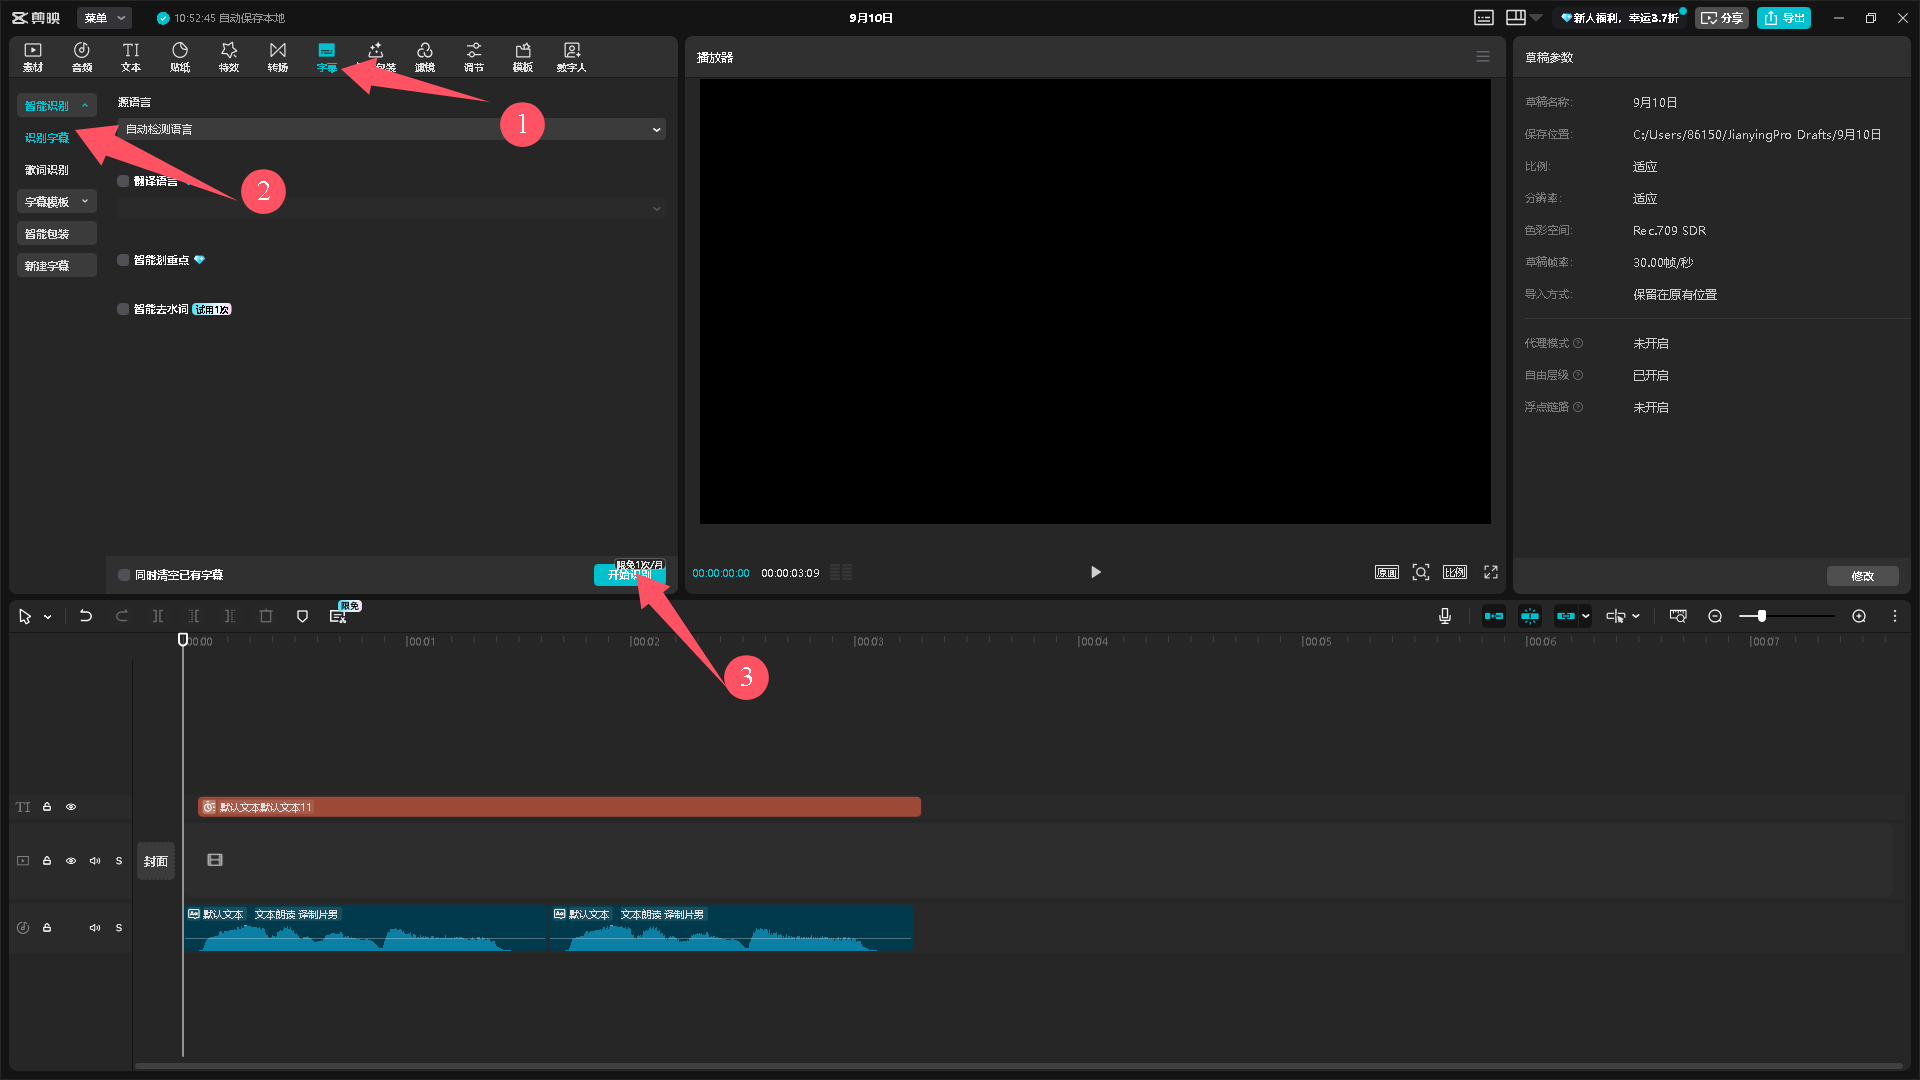Open the 菜单 dropdown in title bar

[x=104, y=18]
